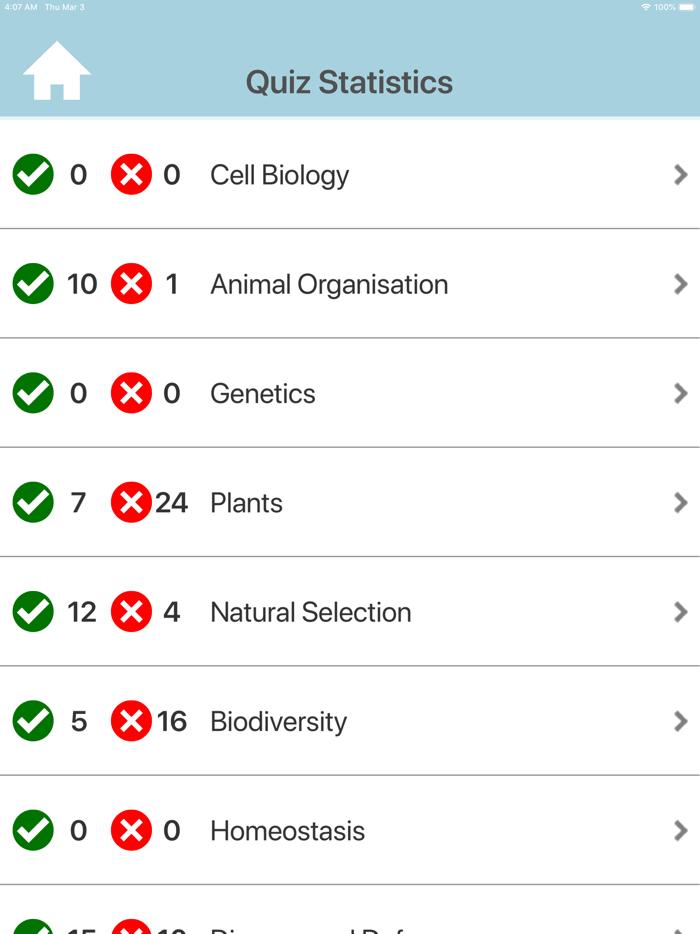Click the green correct-answers icon for Plants

32,502
